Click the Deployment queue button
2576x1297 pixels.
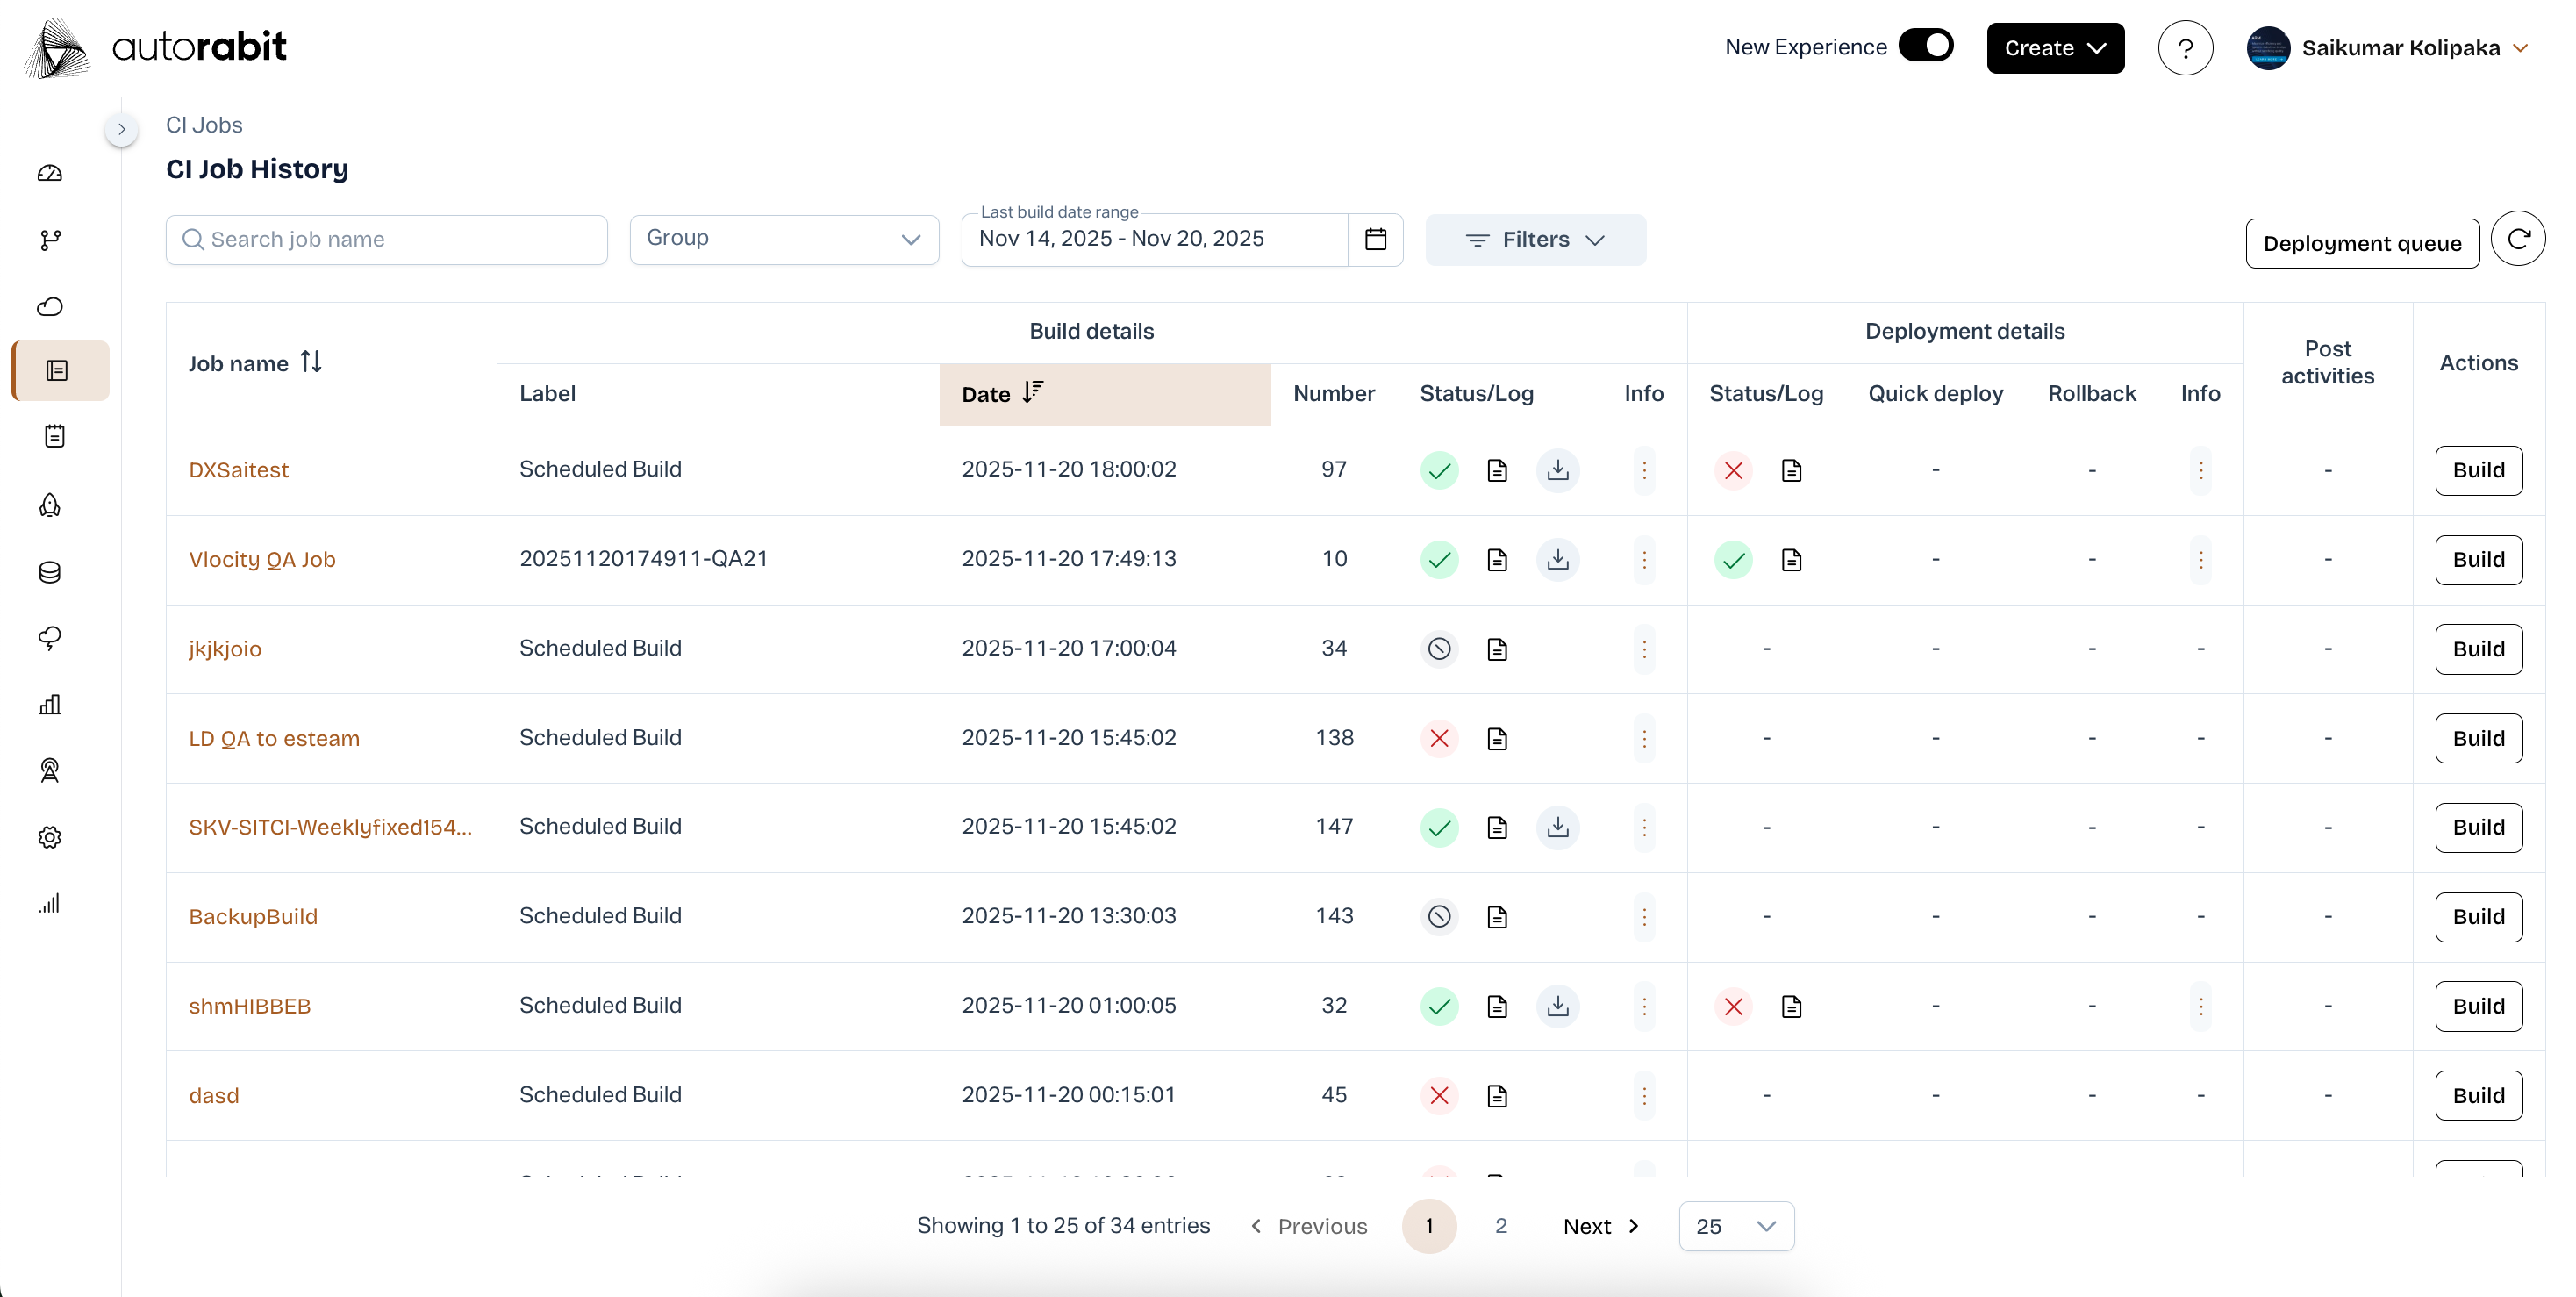[x=2361, y=244]
